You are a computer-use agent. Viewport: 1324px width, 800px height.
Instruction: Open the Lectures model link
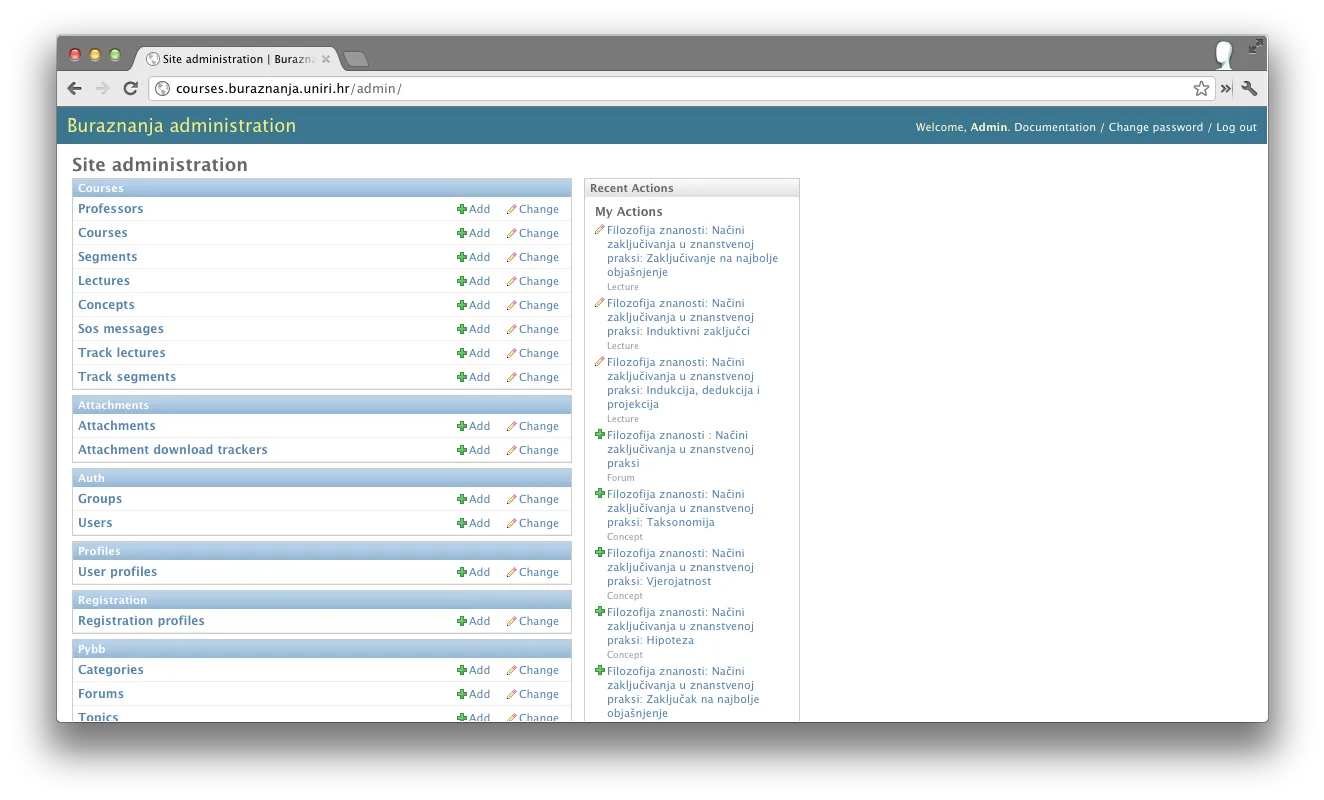(104, 281)
